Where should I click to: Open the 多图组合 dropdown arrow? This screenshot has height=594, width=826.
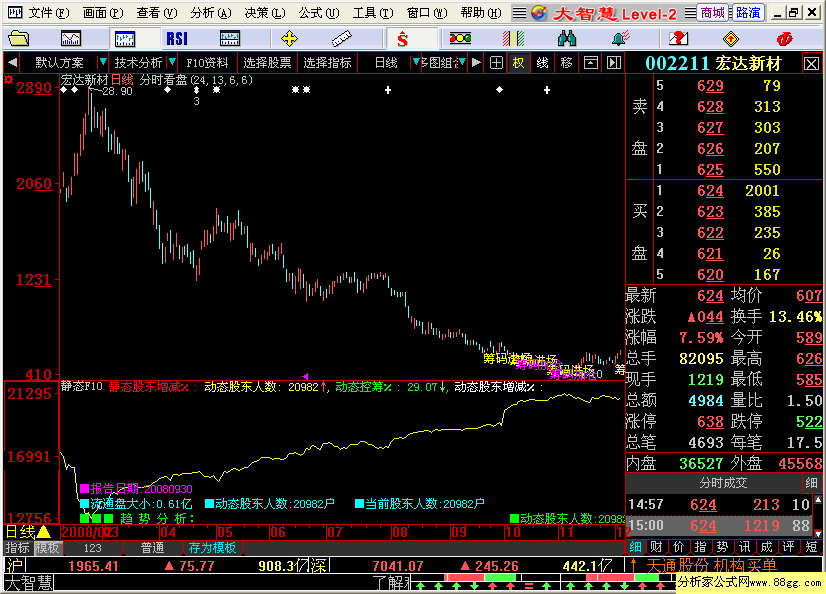(462, 62)
